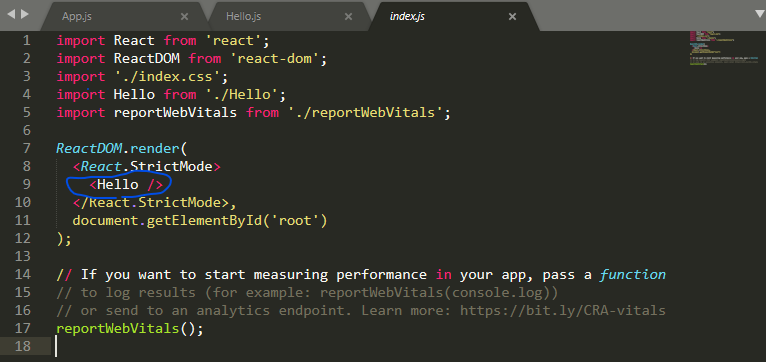Click the code minimap preview
This screenshot has width=766, height=362.
pos(723,49)
